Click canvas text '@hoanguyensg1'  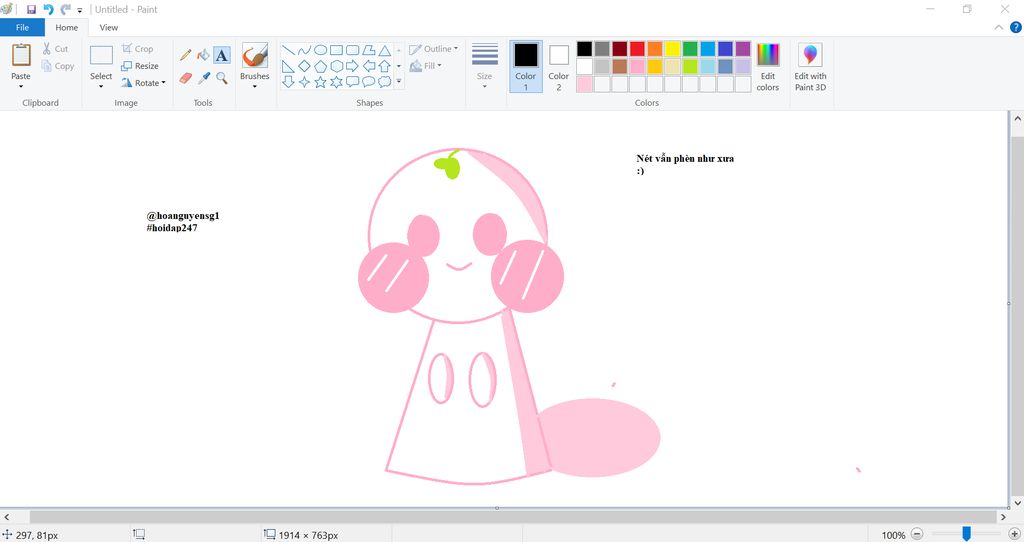(x=183, y=215)
